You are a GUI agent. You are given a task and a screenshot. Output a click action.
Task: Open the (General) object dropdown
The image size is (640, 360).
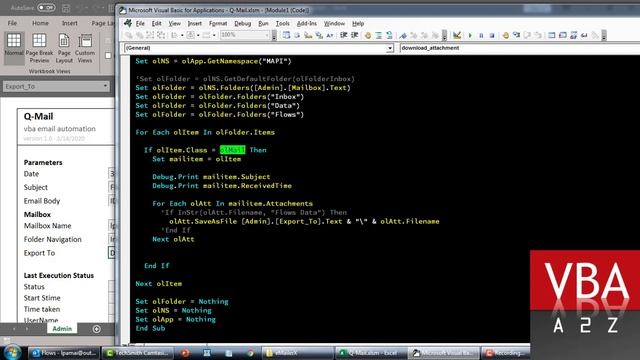point(390,48)
